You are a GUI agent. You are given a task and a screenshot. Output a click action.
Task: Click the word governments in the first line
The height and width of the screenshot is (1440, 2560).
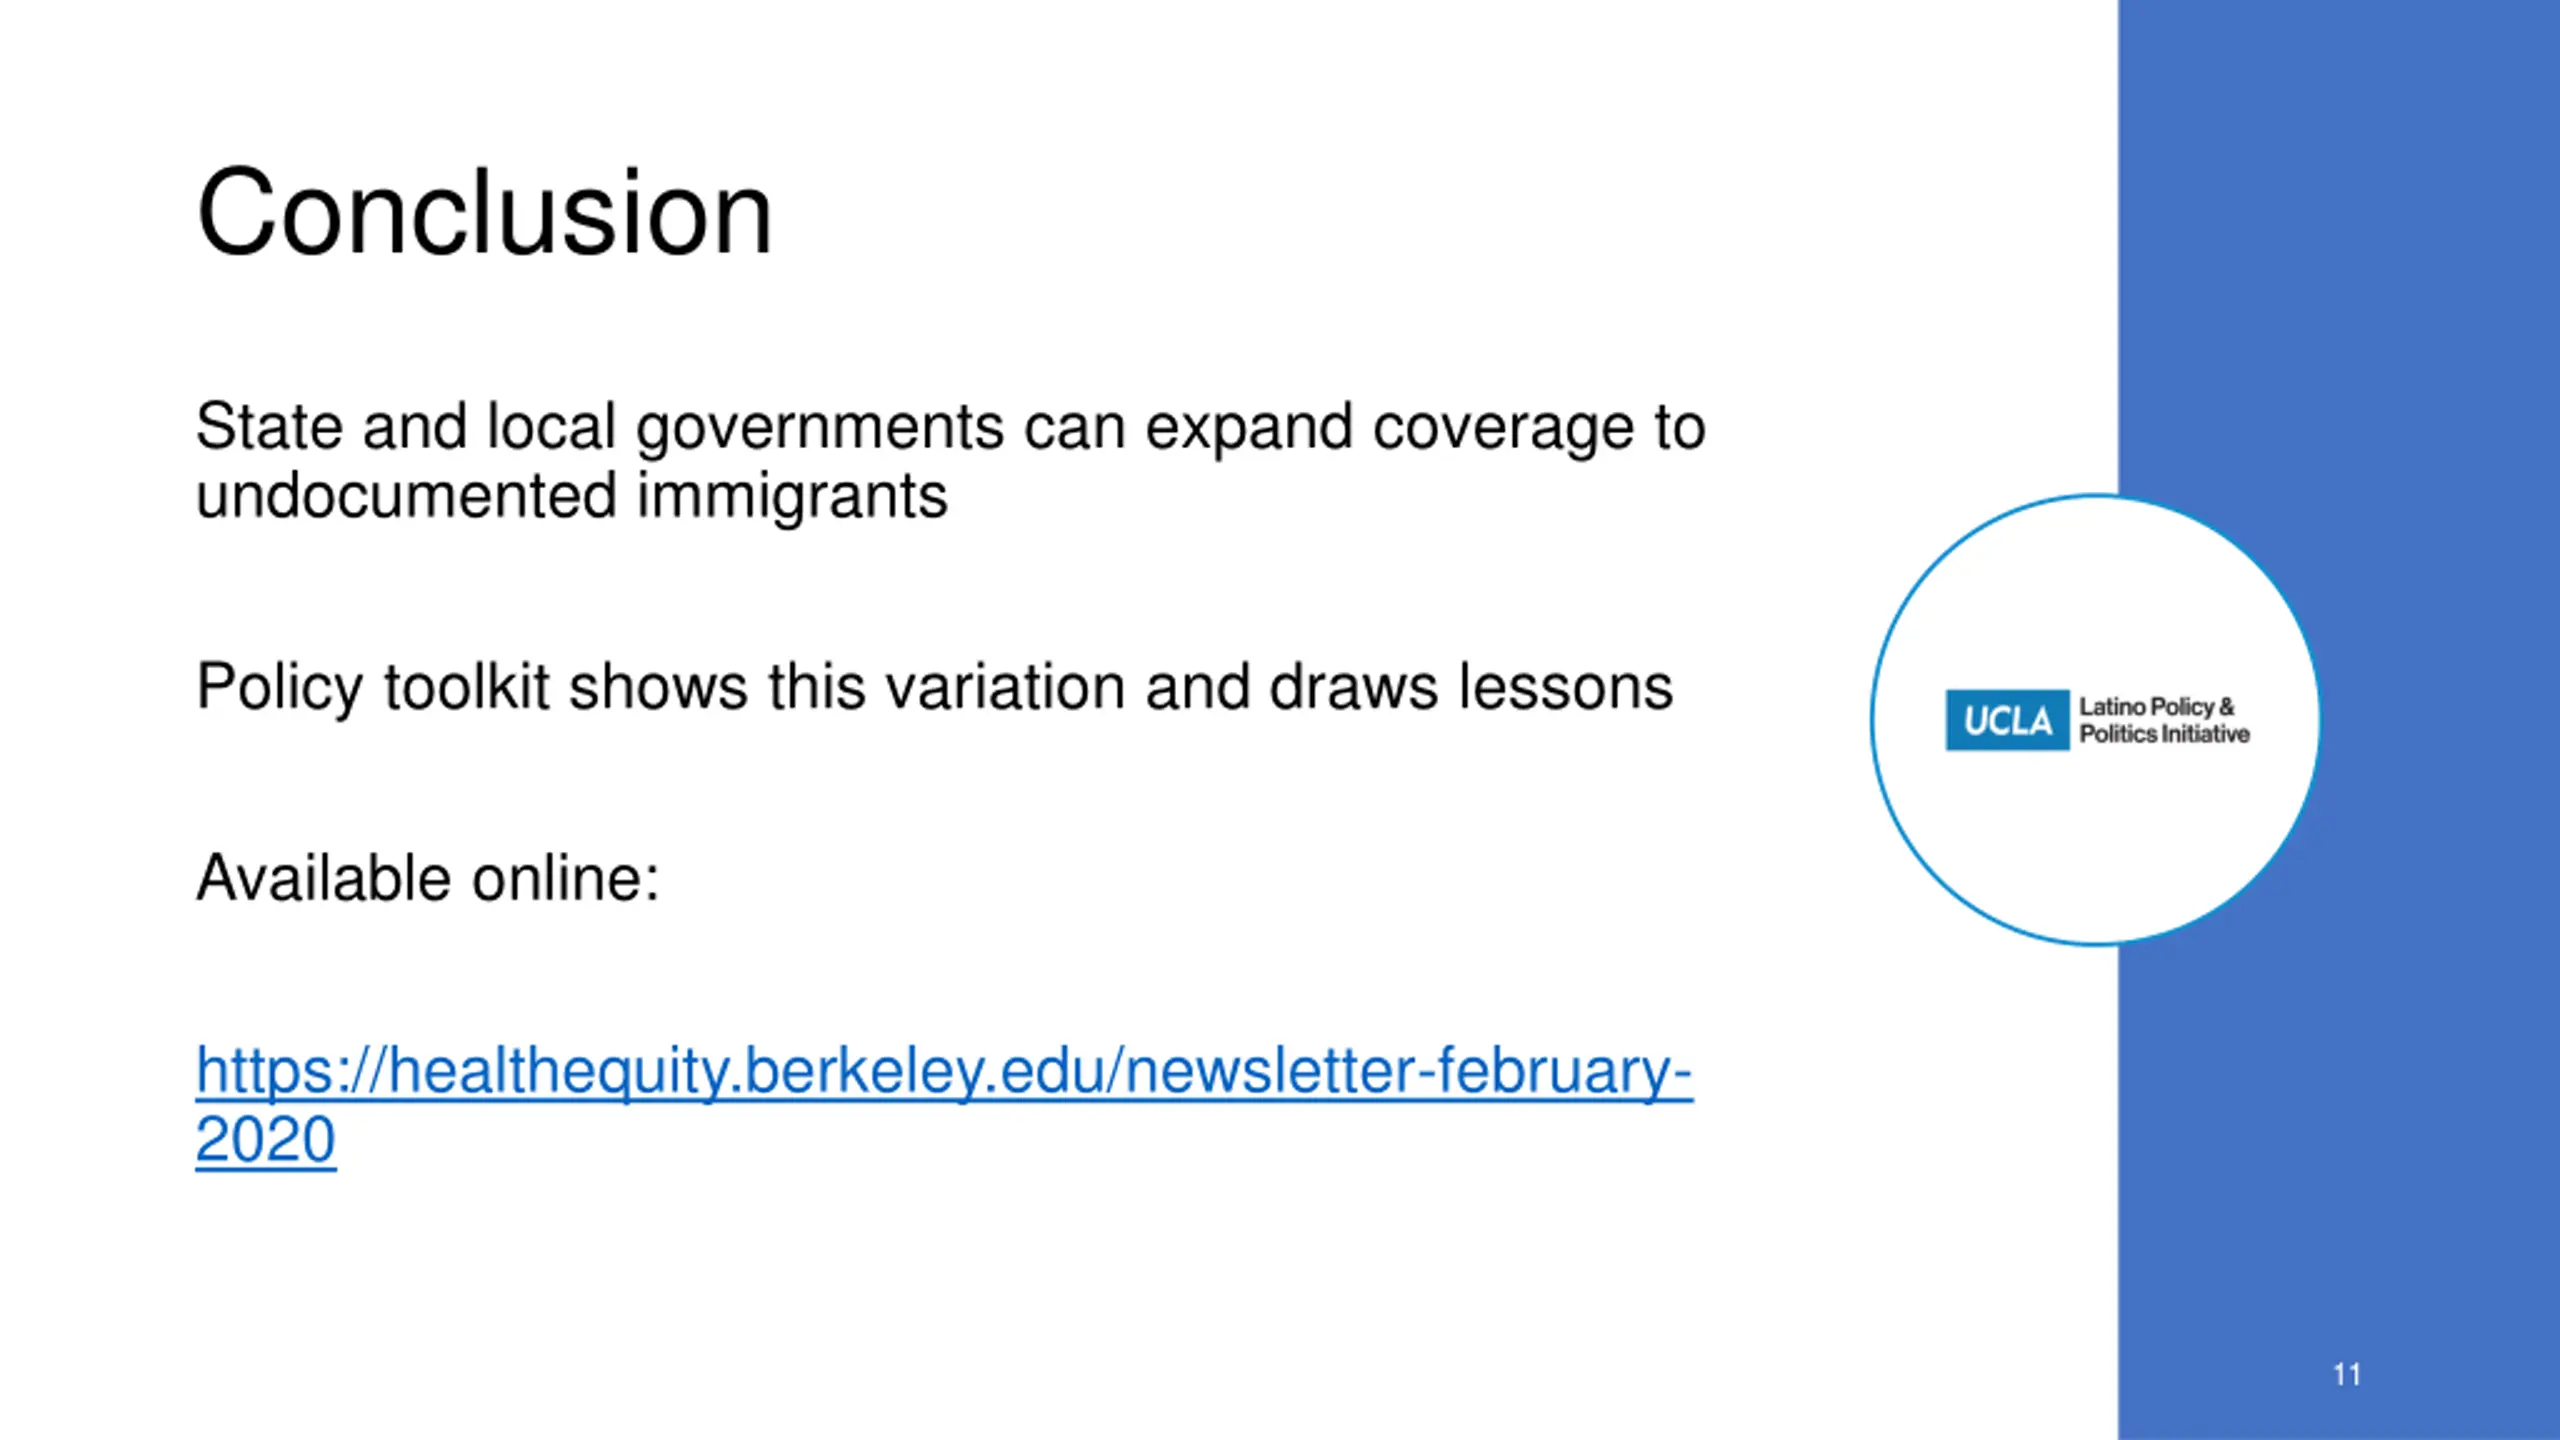820,430
